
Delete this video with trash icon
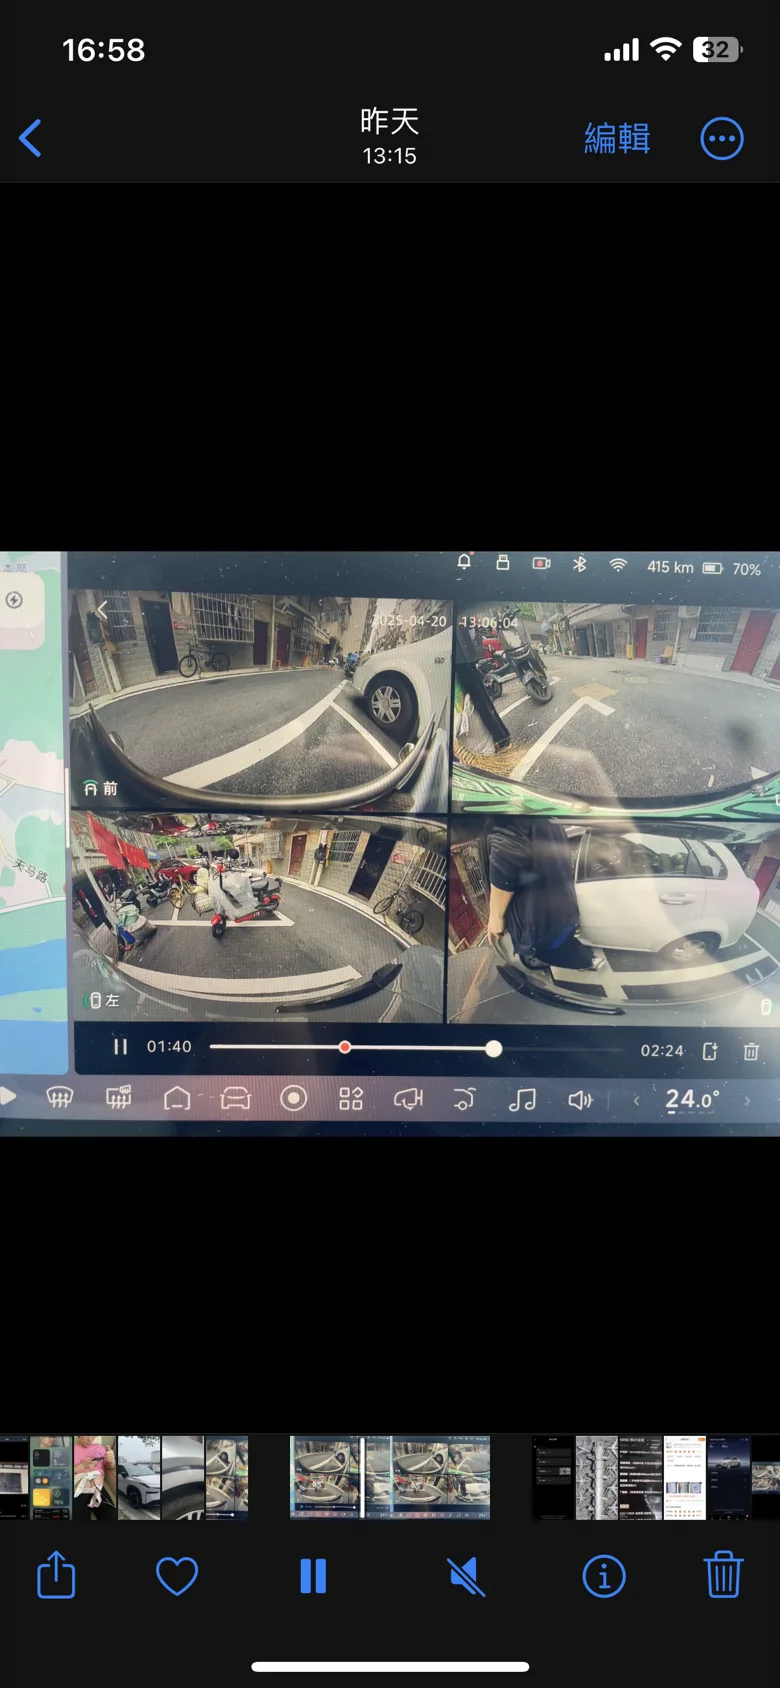(723, 1575)
